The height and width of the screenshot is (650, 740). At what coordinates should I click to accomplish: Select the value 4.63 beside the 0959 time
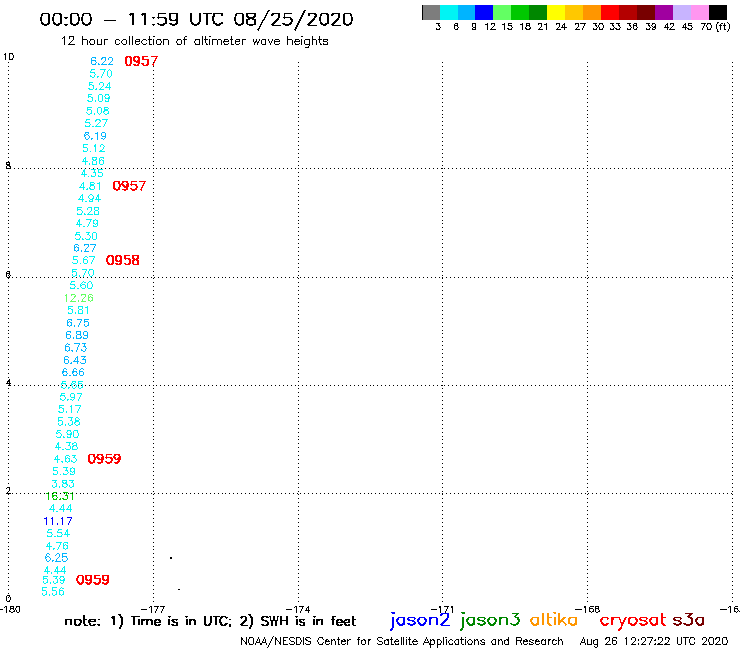click(66, 459)
